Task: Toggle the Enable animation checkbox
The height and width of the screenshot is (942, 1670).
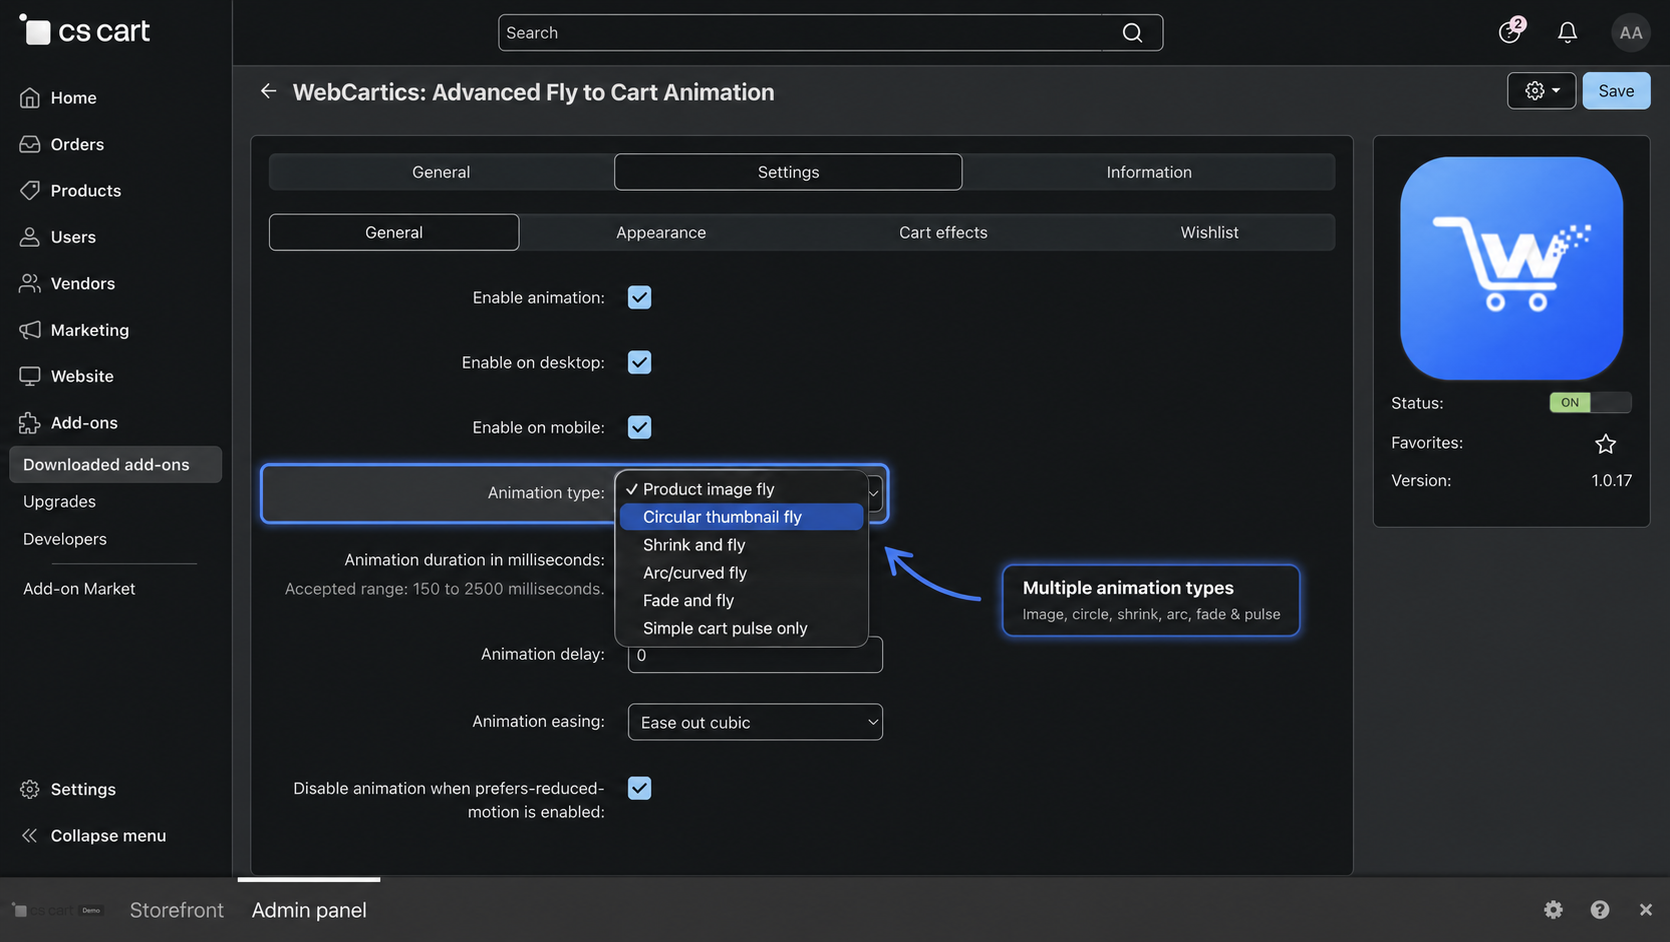Action: [639, 297]
